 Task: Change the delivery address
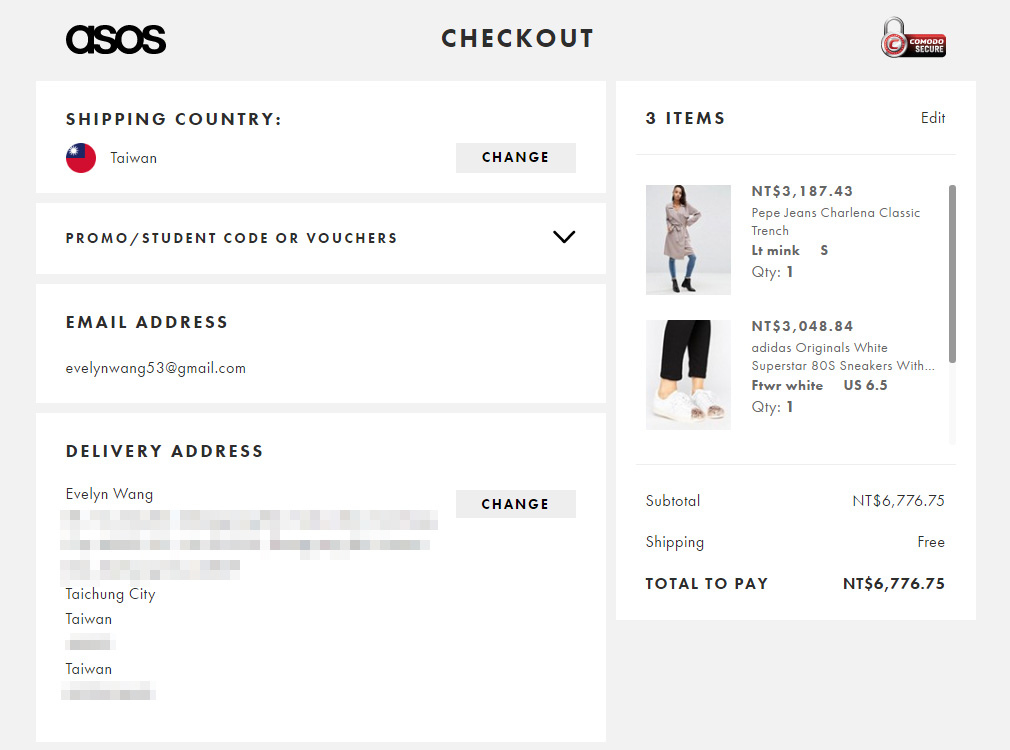coord(515,504)
